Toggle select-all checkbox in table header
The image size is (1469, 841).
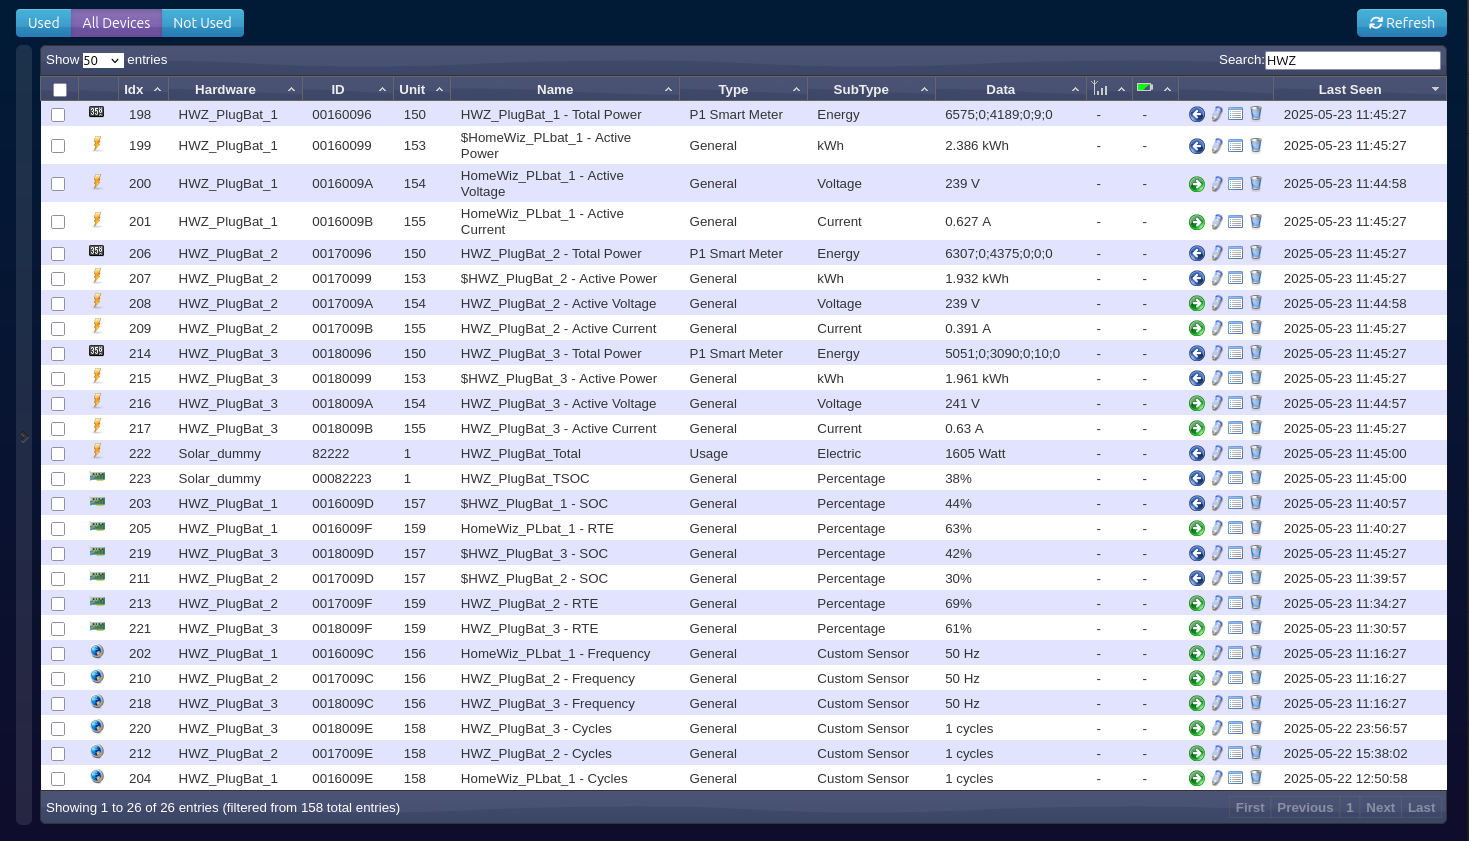[x=60, y=90]
